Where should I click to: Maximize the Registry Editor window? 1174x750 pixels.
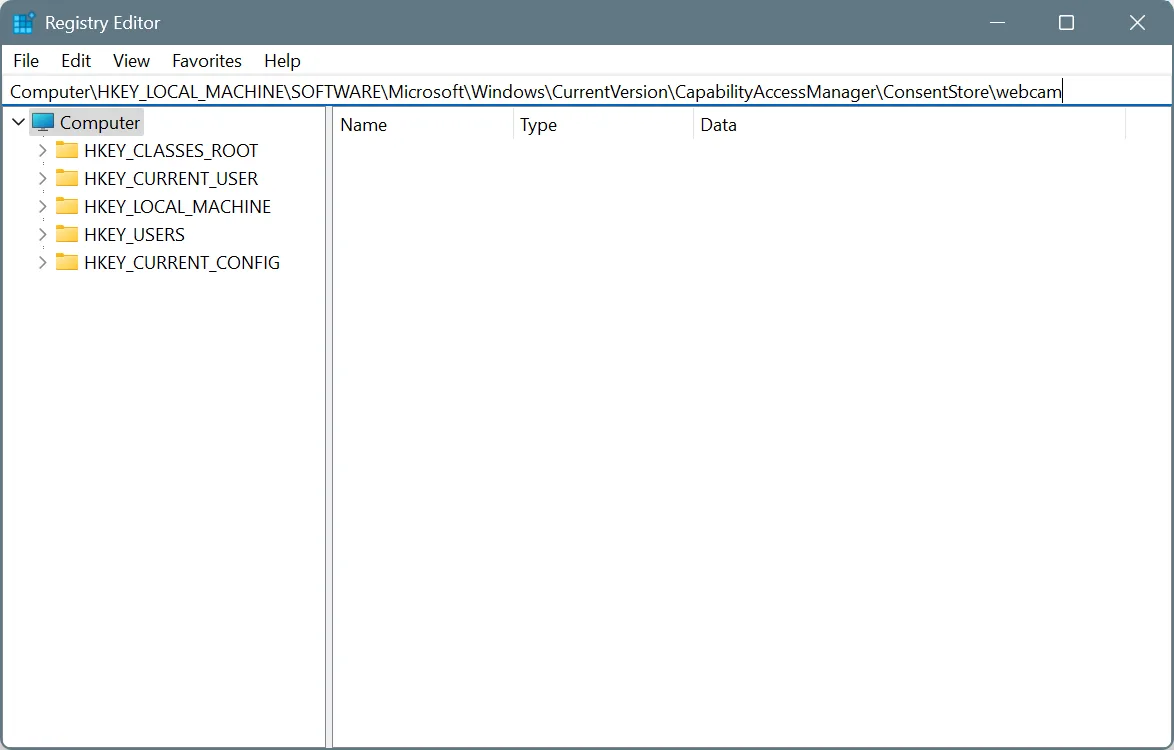[x=1066, y=22]
